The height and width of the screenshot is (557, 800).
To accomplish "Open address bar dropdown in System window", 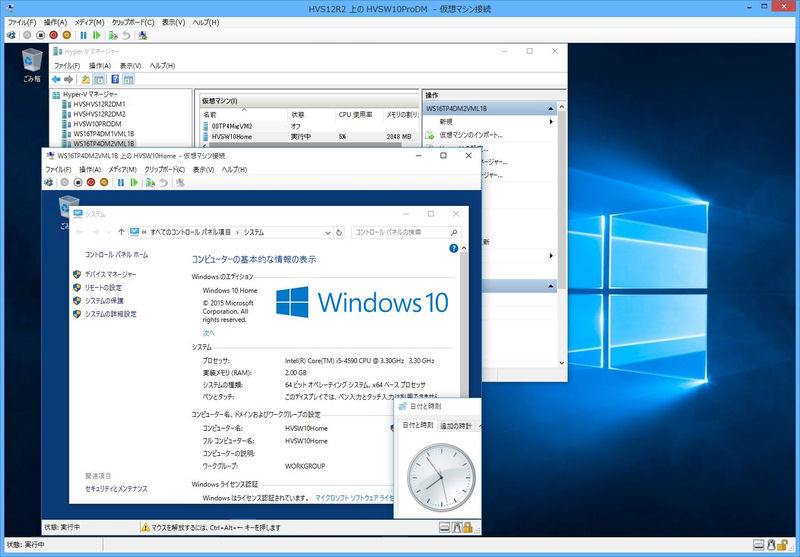I will click(328, 232).
